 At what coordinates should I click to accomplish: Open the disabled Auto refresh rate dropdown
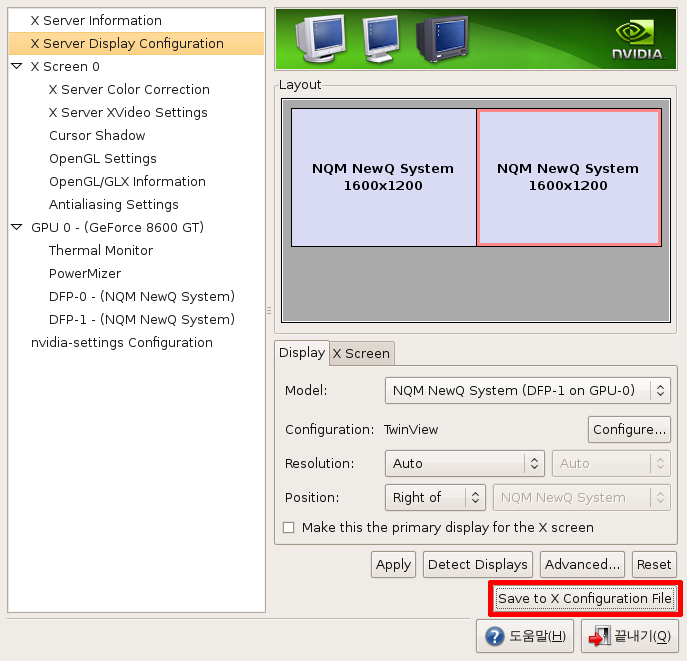611,463
